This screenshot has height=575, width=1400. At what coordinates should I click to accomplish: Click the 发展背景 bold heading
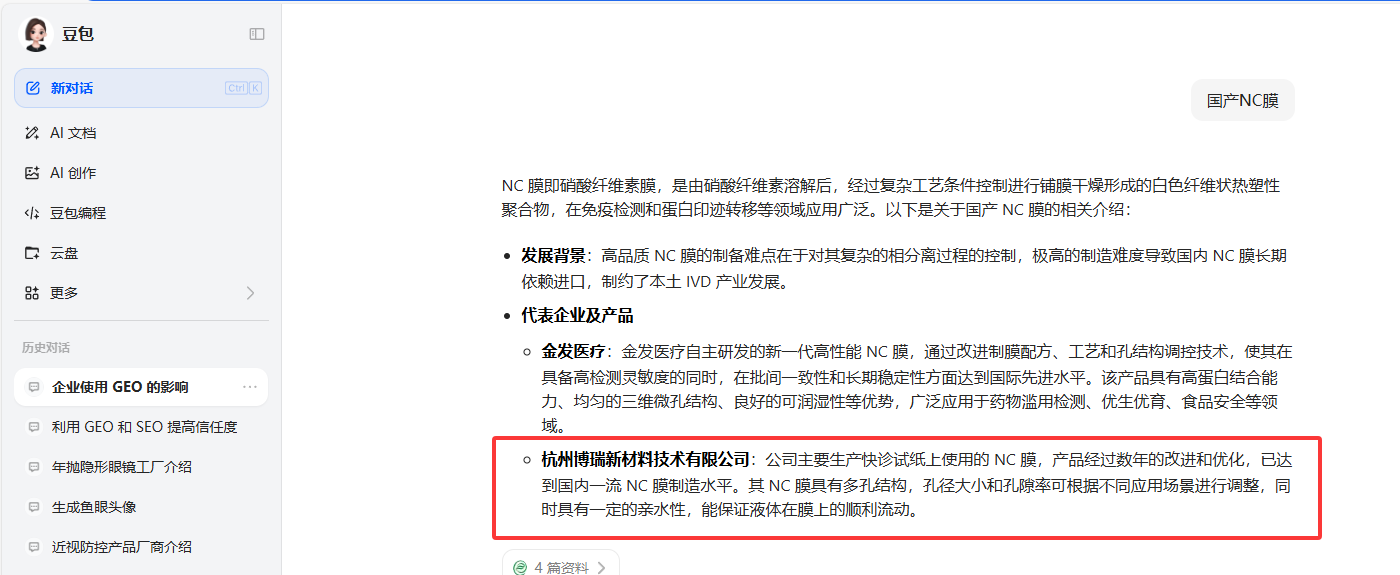[553, 256]
